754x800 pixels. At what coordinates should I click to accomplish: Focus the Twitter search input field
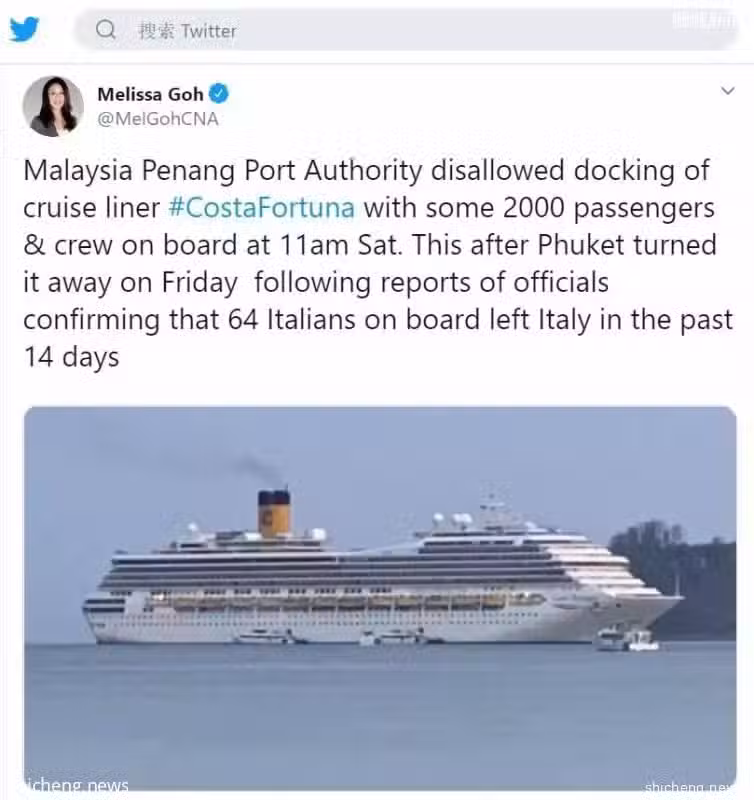coord(406,30)
